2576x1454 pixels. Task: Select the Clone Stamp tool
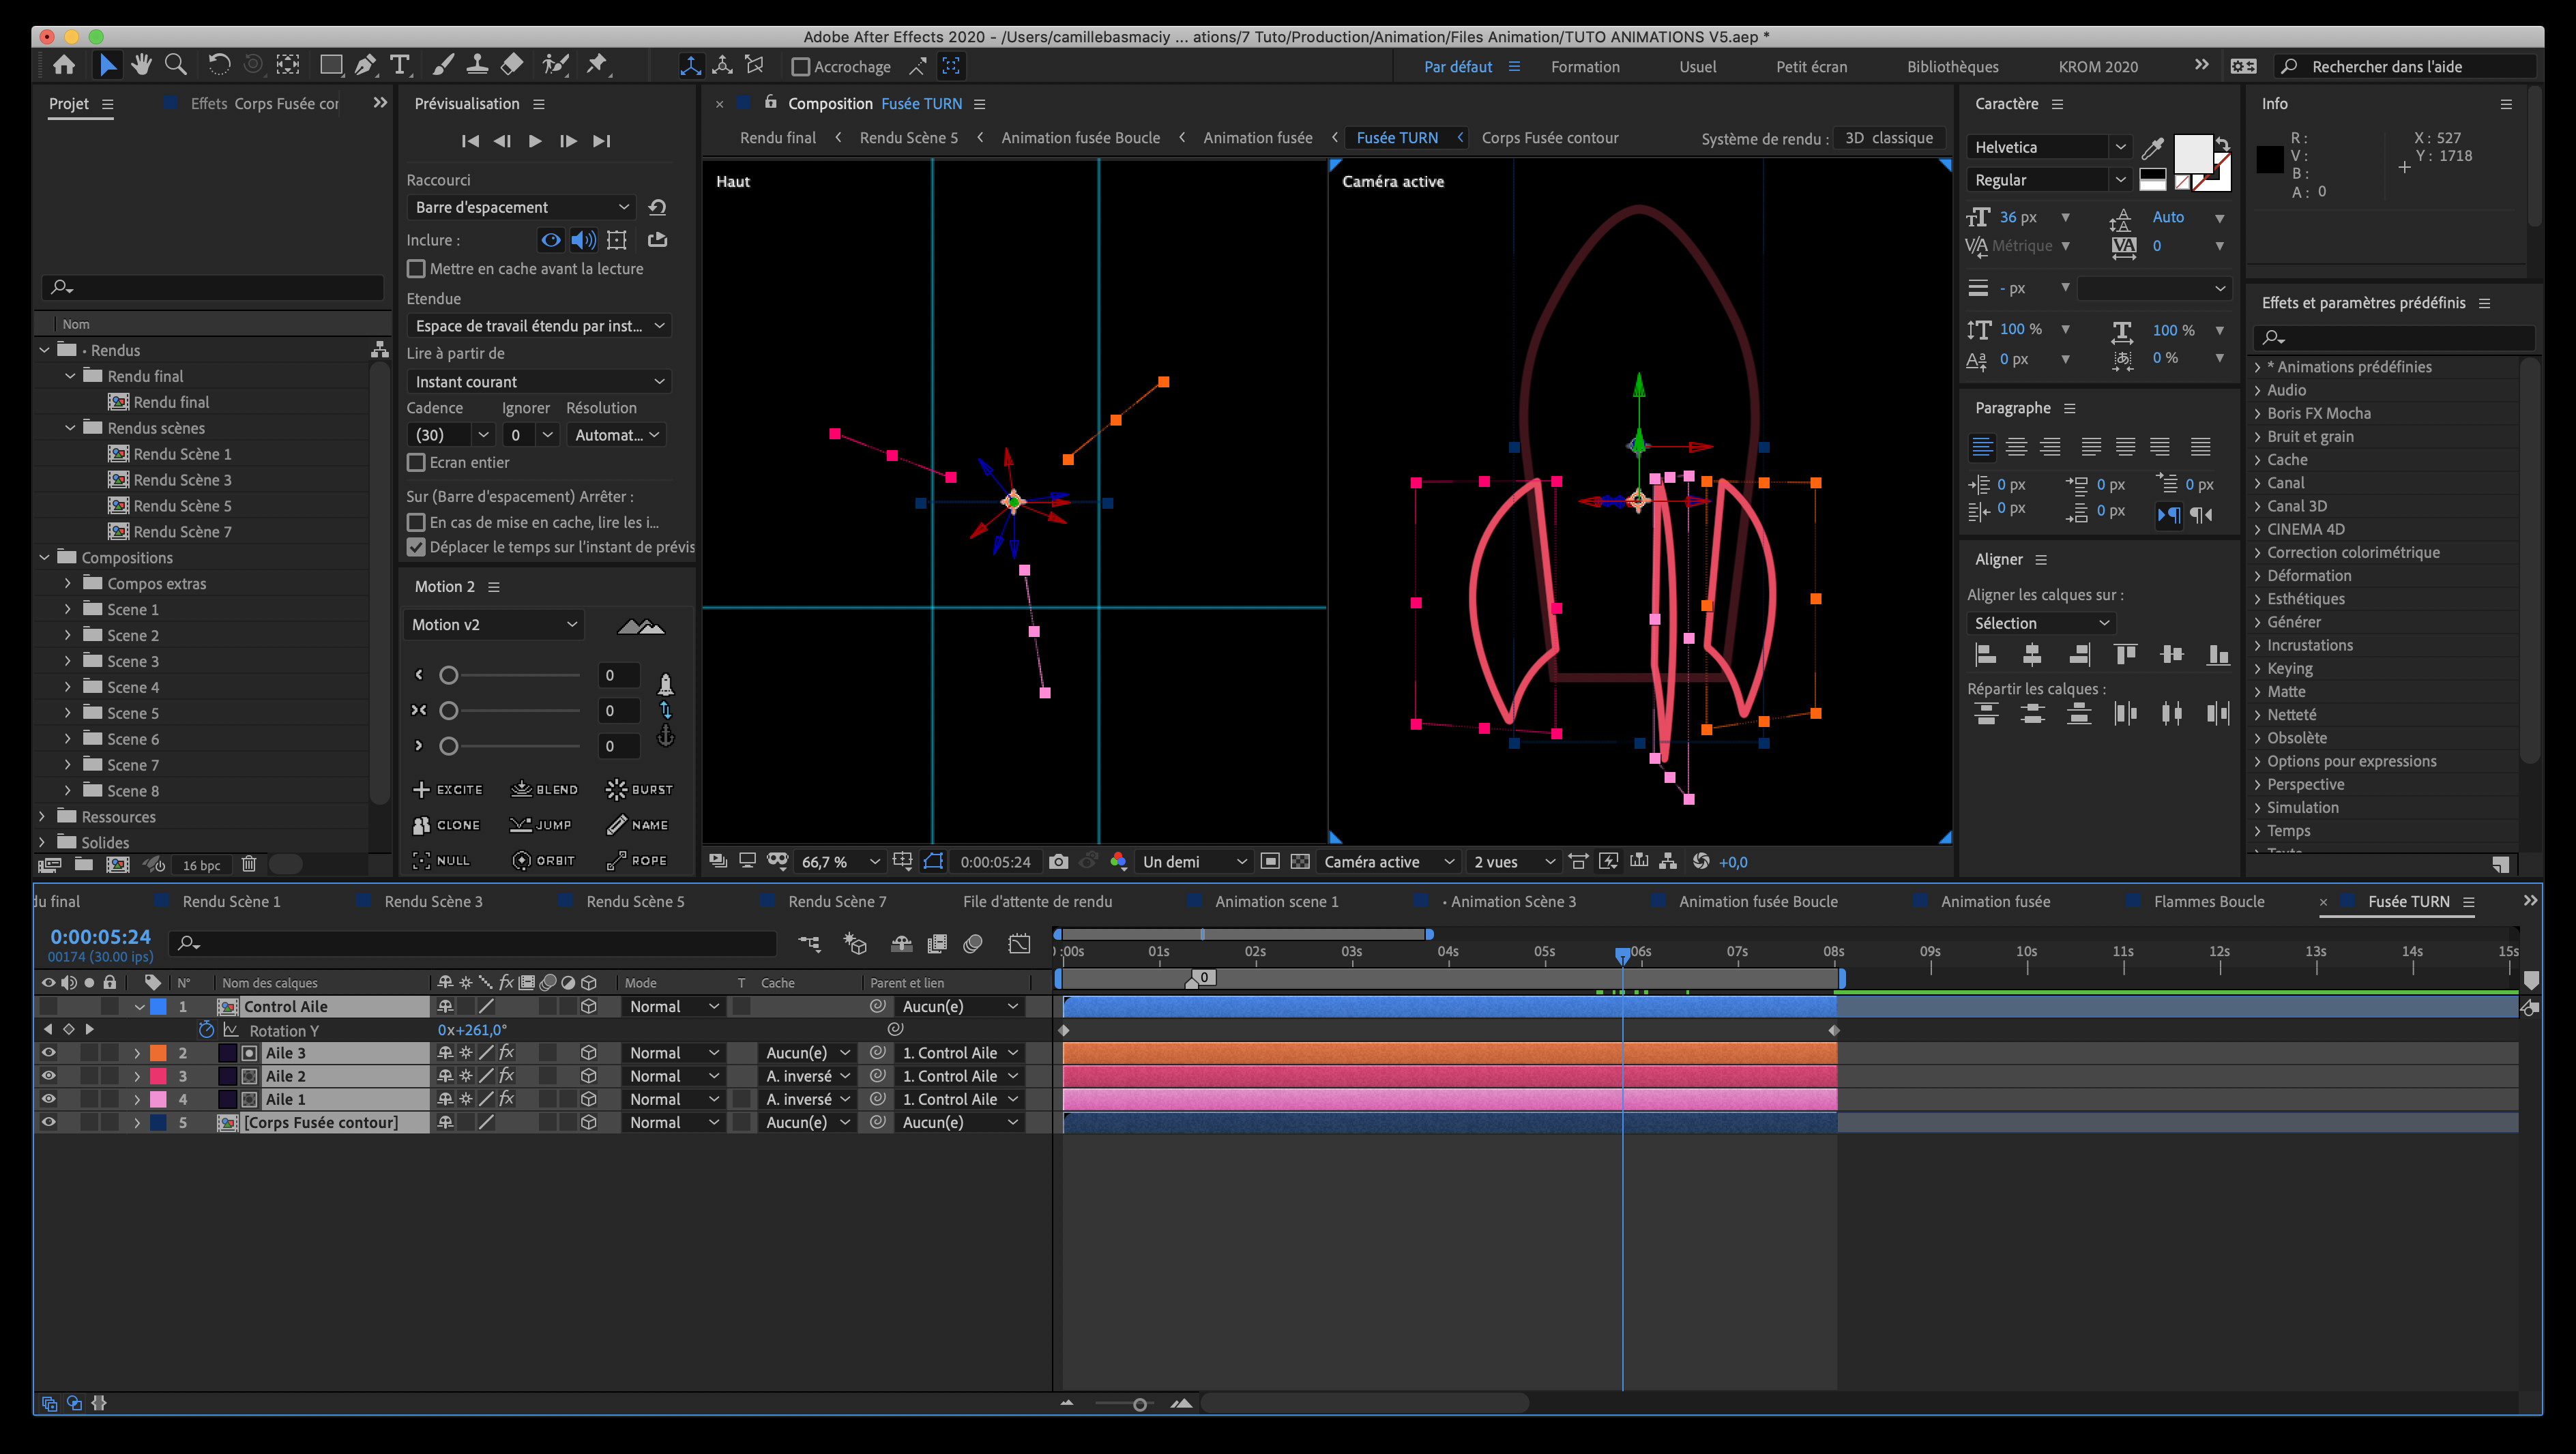click(478, 65)
